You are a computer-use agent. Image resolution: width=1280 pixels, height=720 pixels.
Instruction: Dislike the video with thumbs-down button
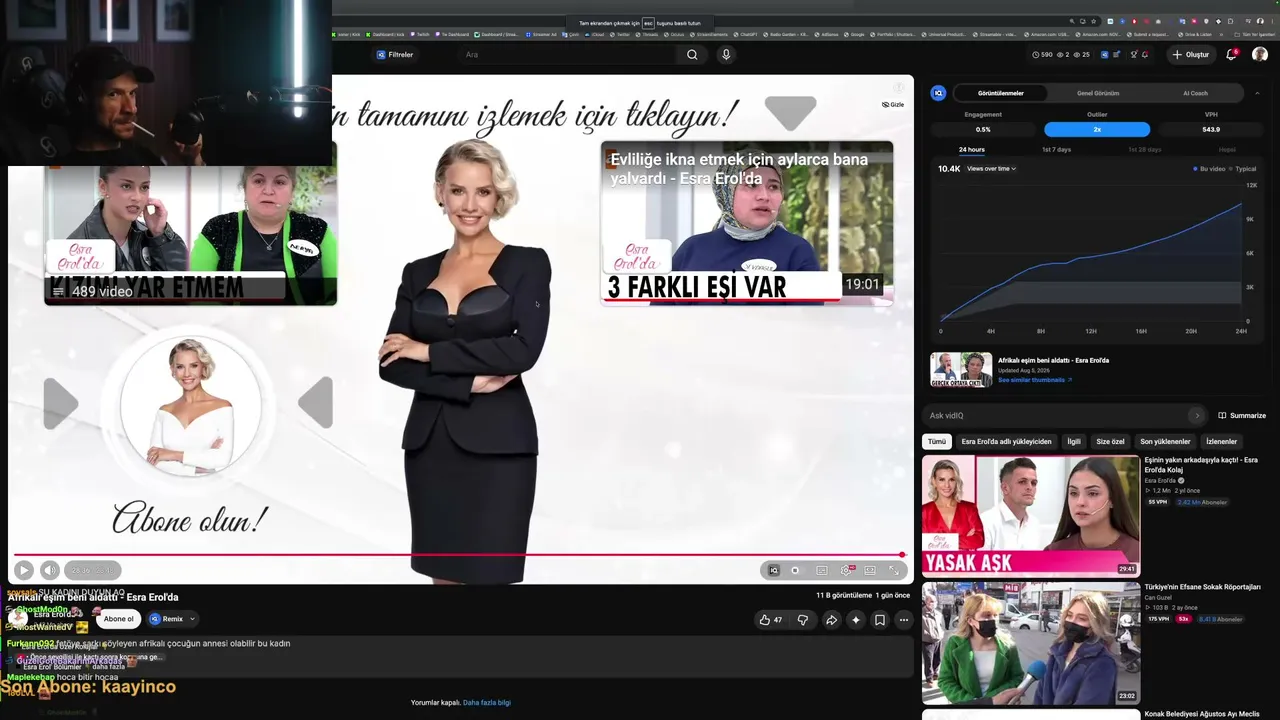(x=802, y=620)
